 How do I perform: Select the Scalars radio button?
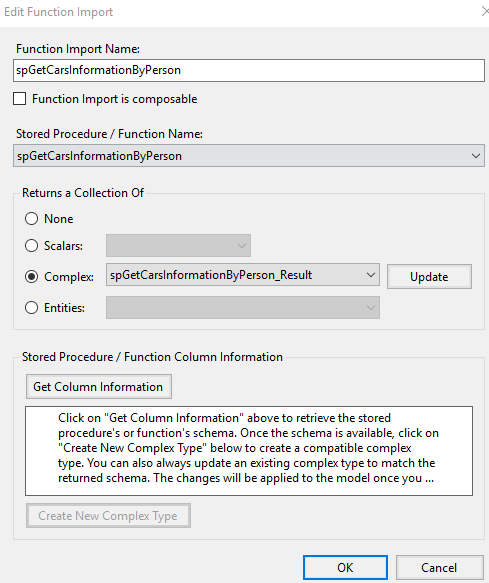tap(32, 246)
